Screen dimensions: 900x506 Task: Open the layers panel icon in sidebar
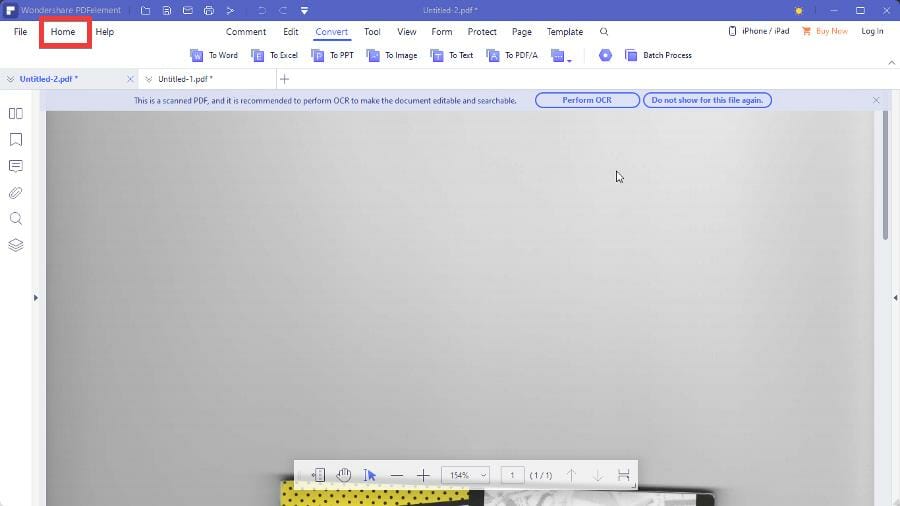(x=16, y=245)
